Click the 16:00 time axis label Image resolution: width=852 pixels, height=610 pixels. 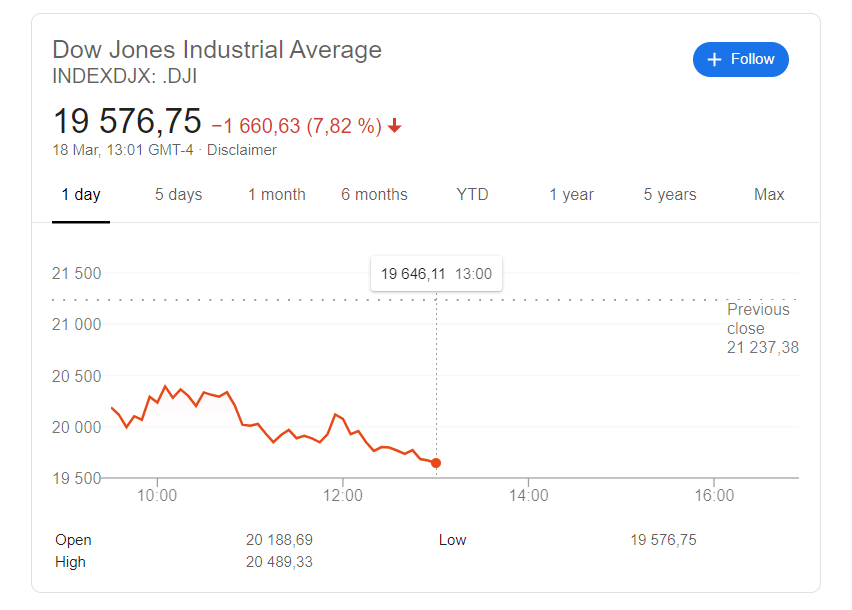(713, 495)
